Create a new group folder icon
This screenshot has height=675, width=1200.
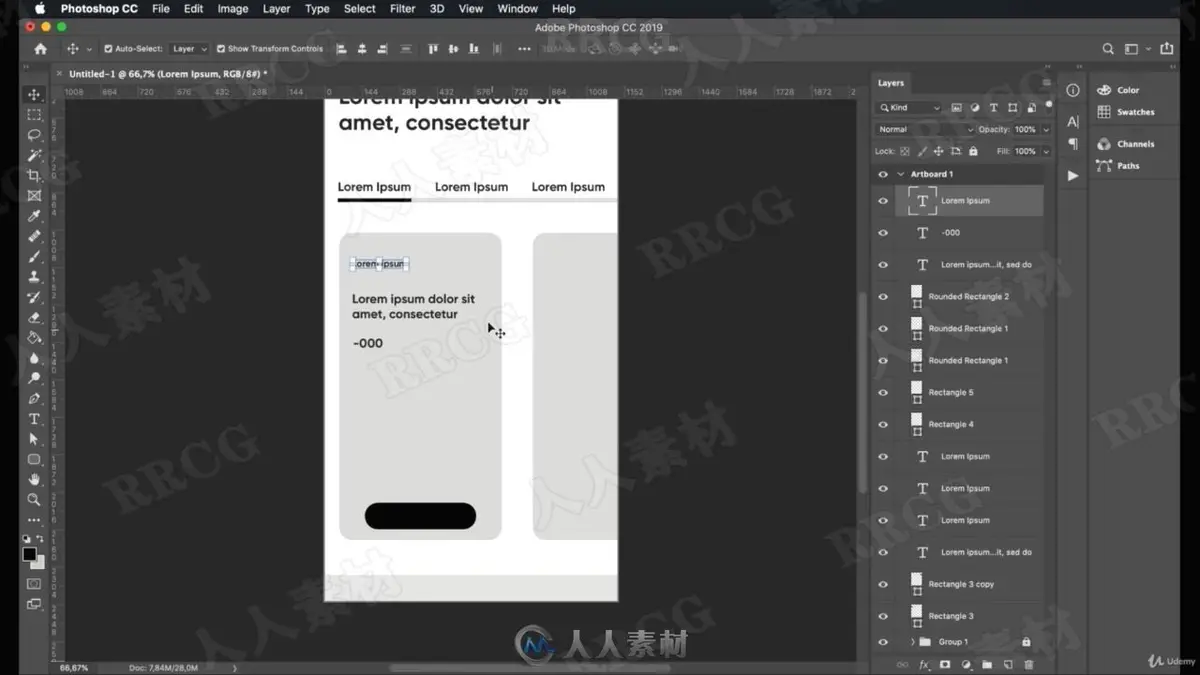coord(987,665)
